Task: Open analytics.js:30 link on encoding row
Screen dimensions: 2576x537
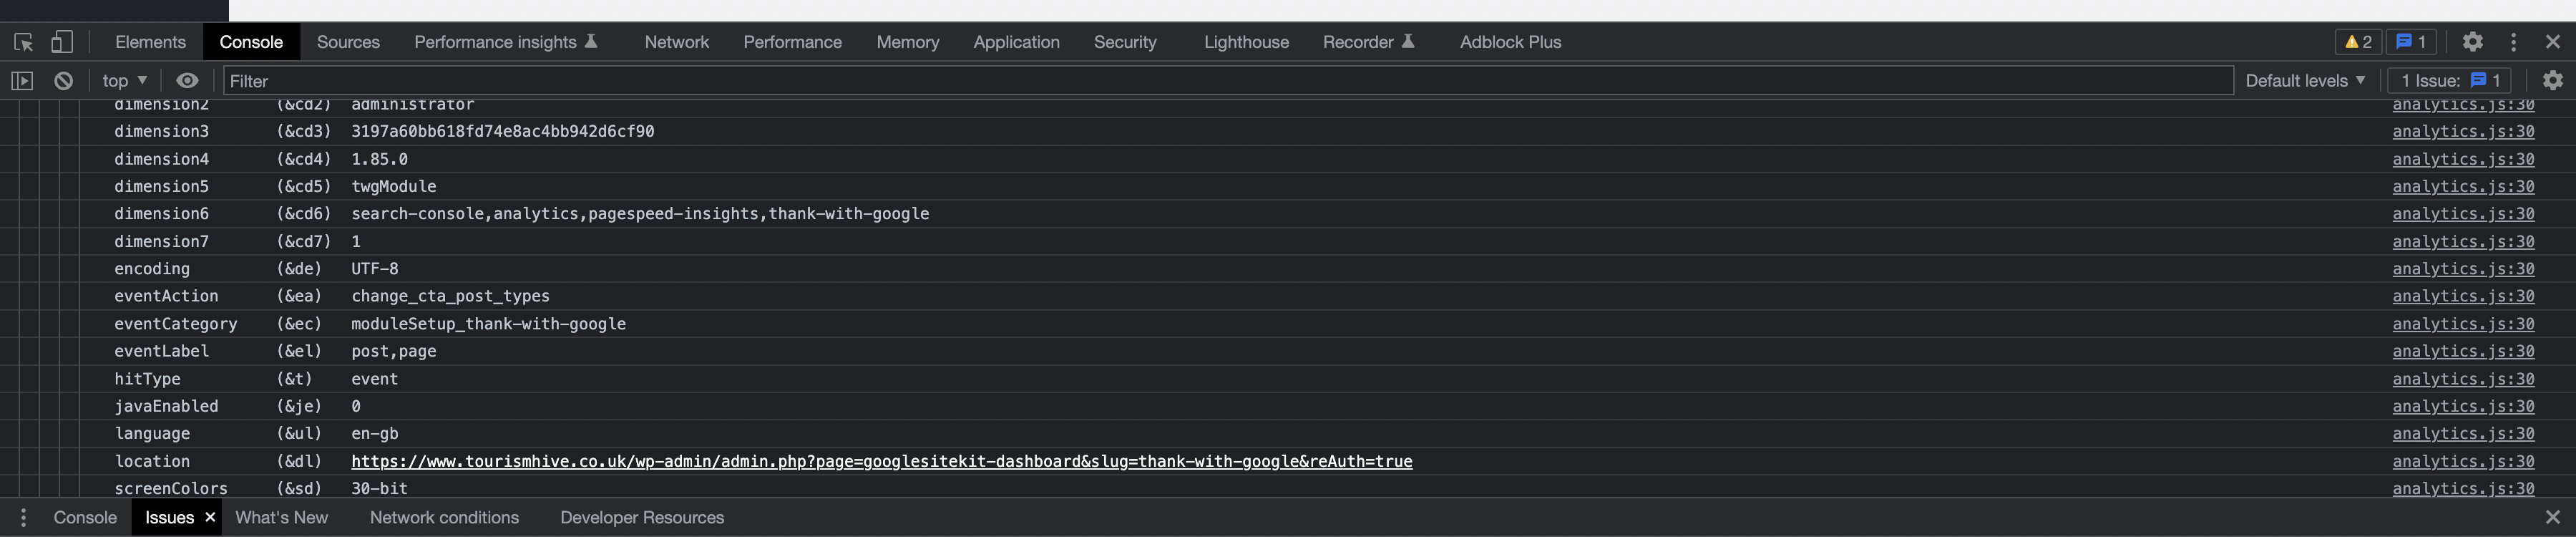Action: (x=2463, y=269)
